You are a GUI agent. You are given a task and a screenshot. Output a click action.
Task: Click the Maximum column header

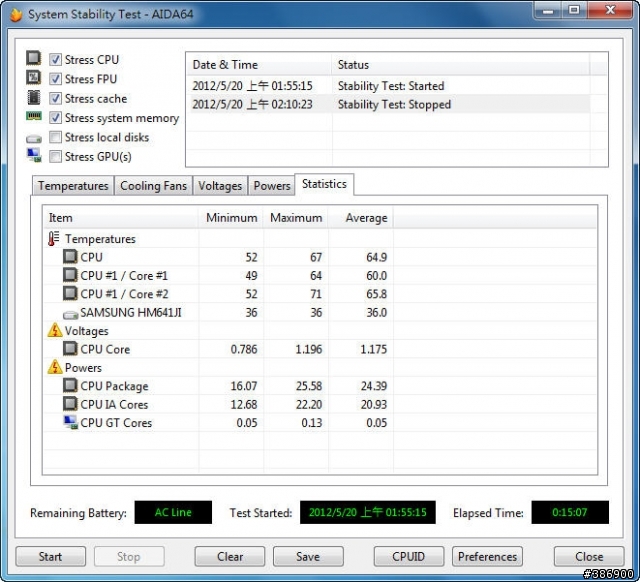(x=296, y=218)
